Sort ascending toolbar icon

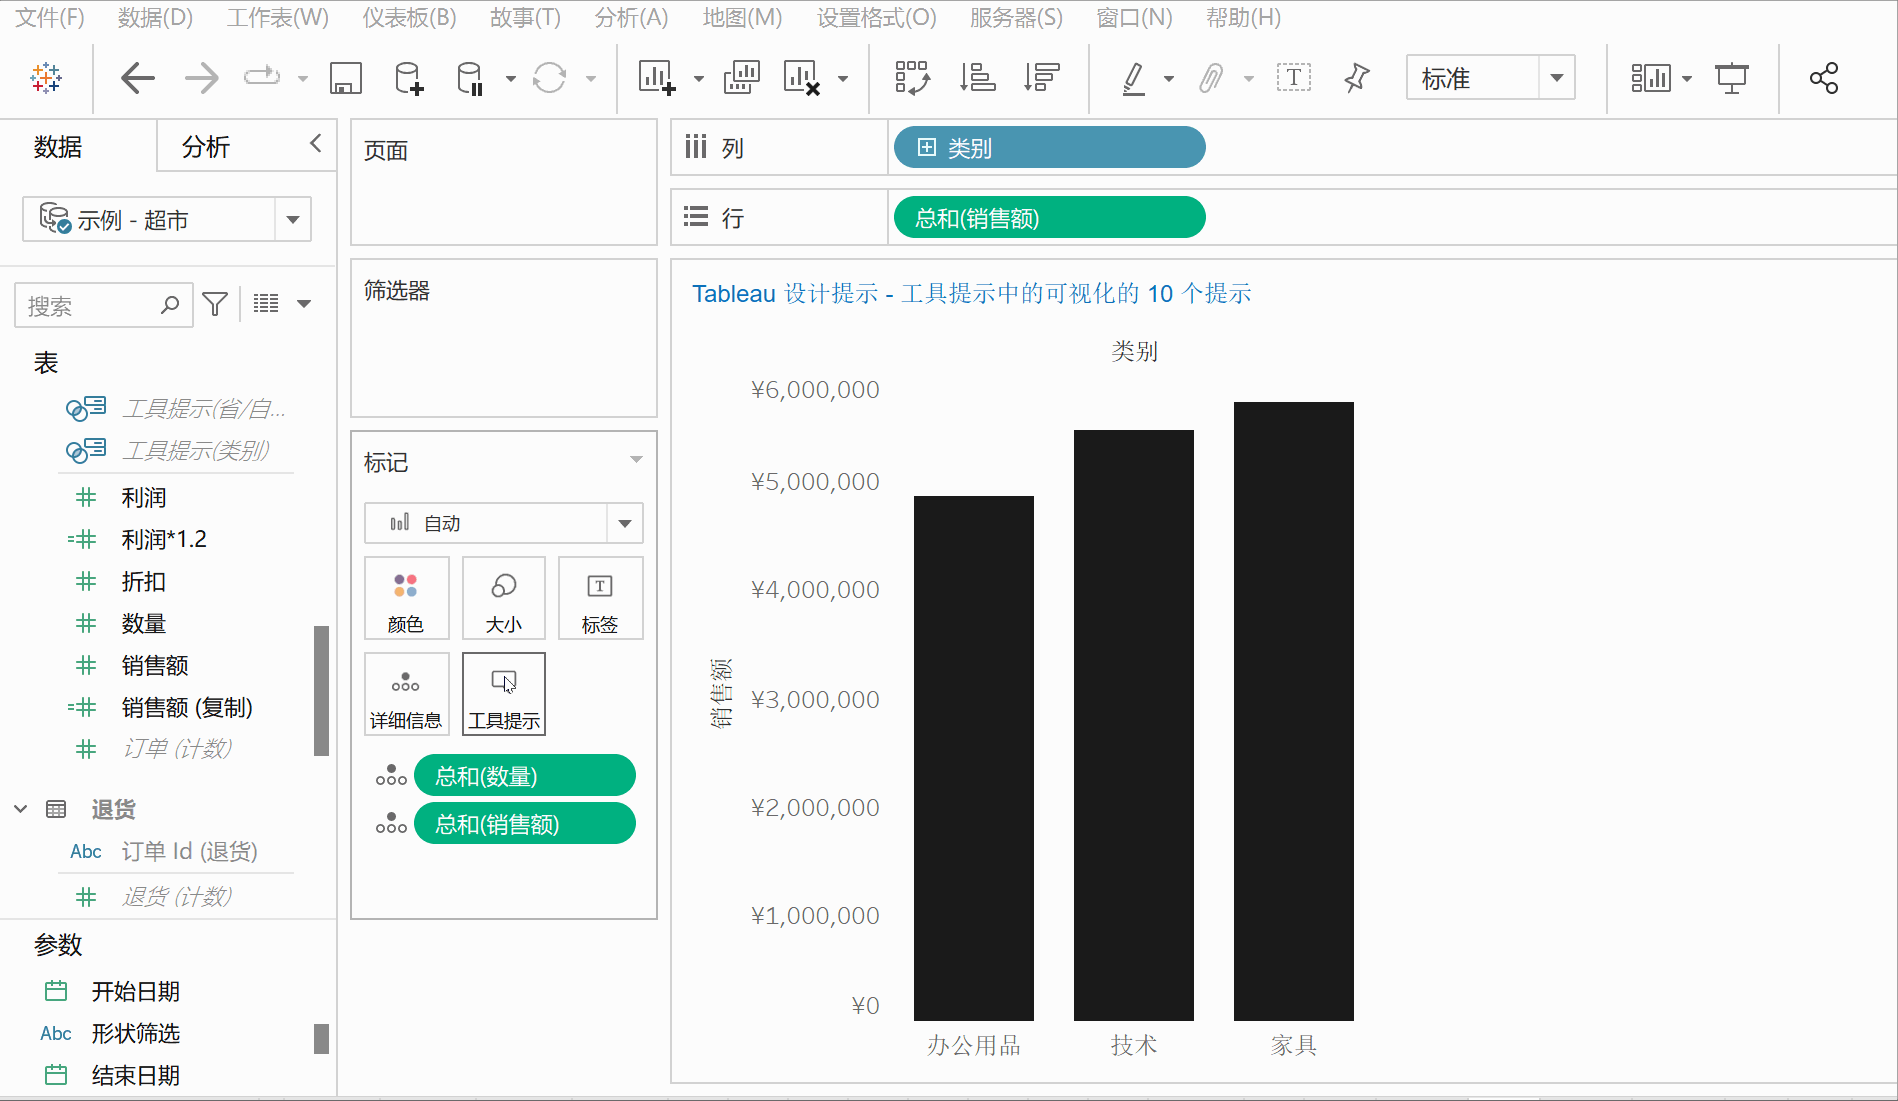[977, 78]
